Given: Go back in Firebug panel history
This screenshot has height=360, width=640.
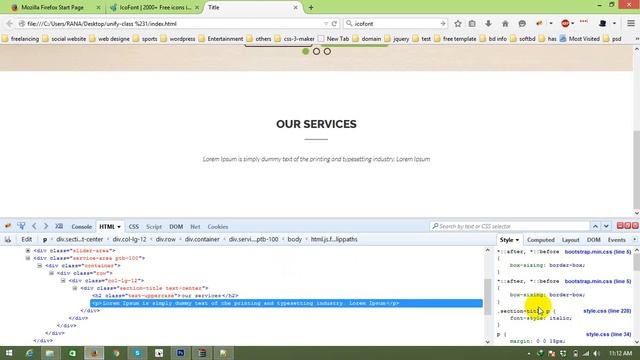Looking at the screenshot, I should pos(34,226).
